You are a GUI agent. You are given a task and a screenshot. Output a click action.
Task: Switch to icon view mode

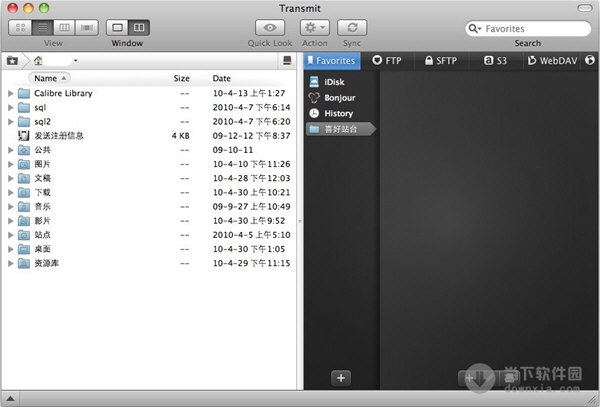coord(20,28)
